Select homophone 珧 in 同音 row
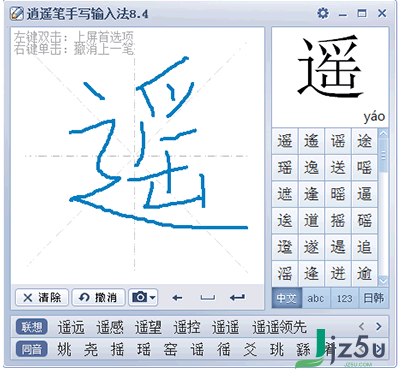 click(277, 350)
